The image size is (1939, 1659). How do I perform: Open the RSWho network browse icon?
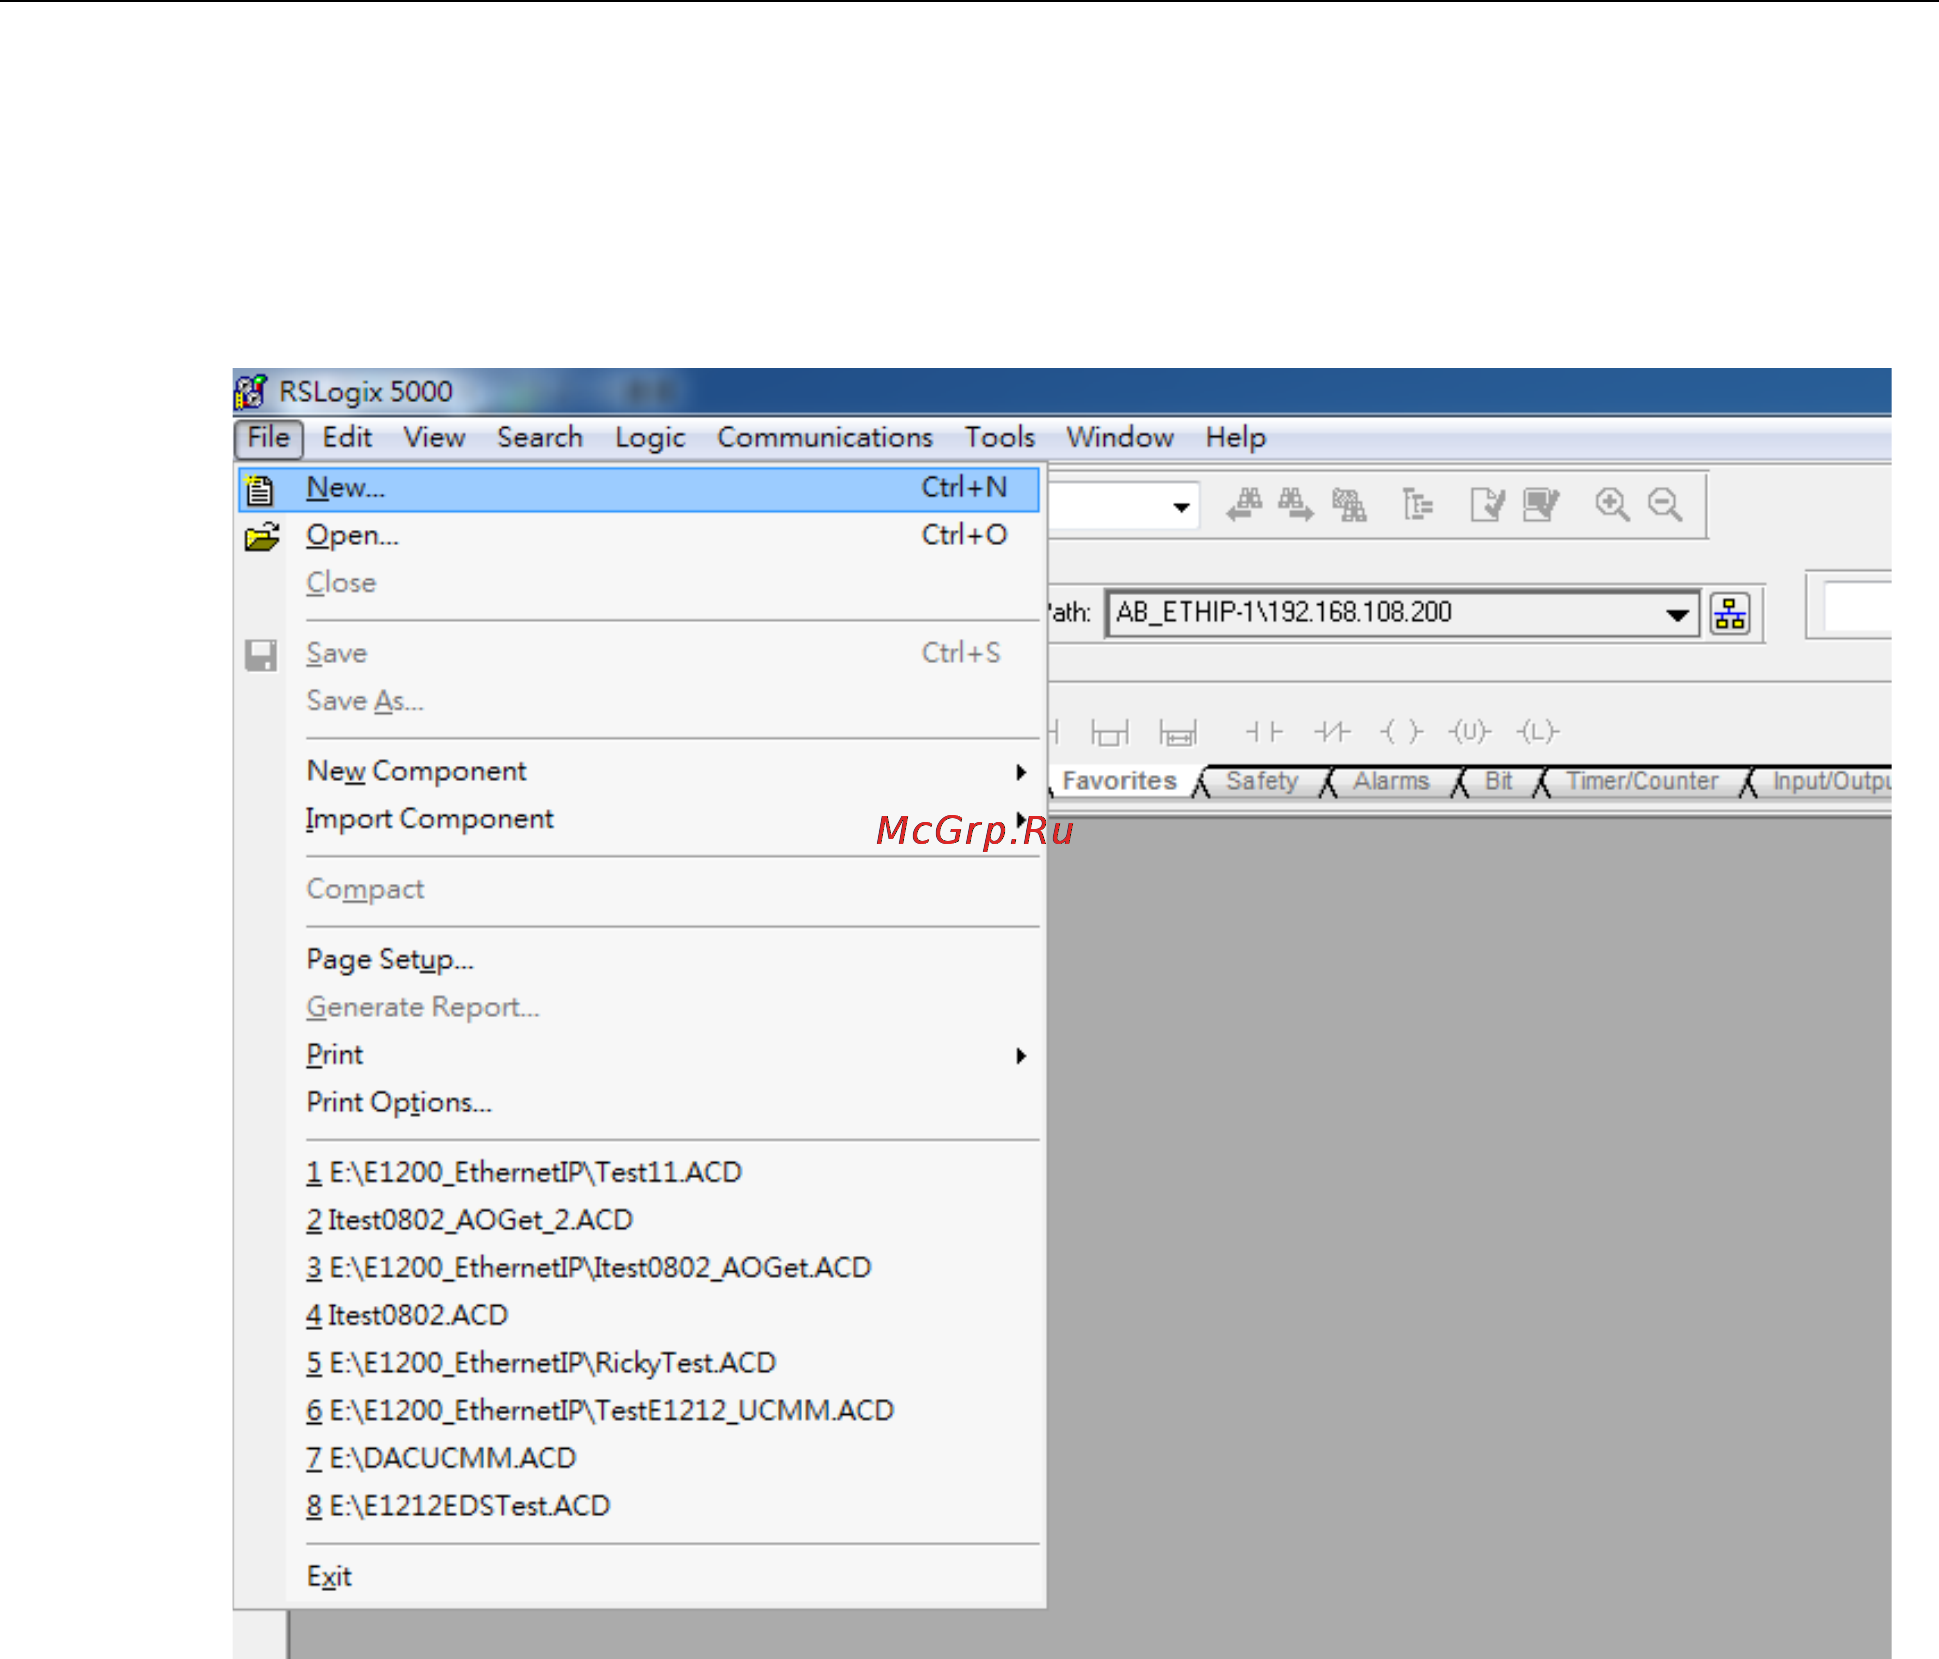point(1730,614)
